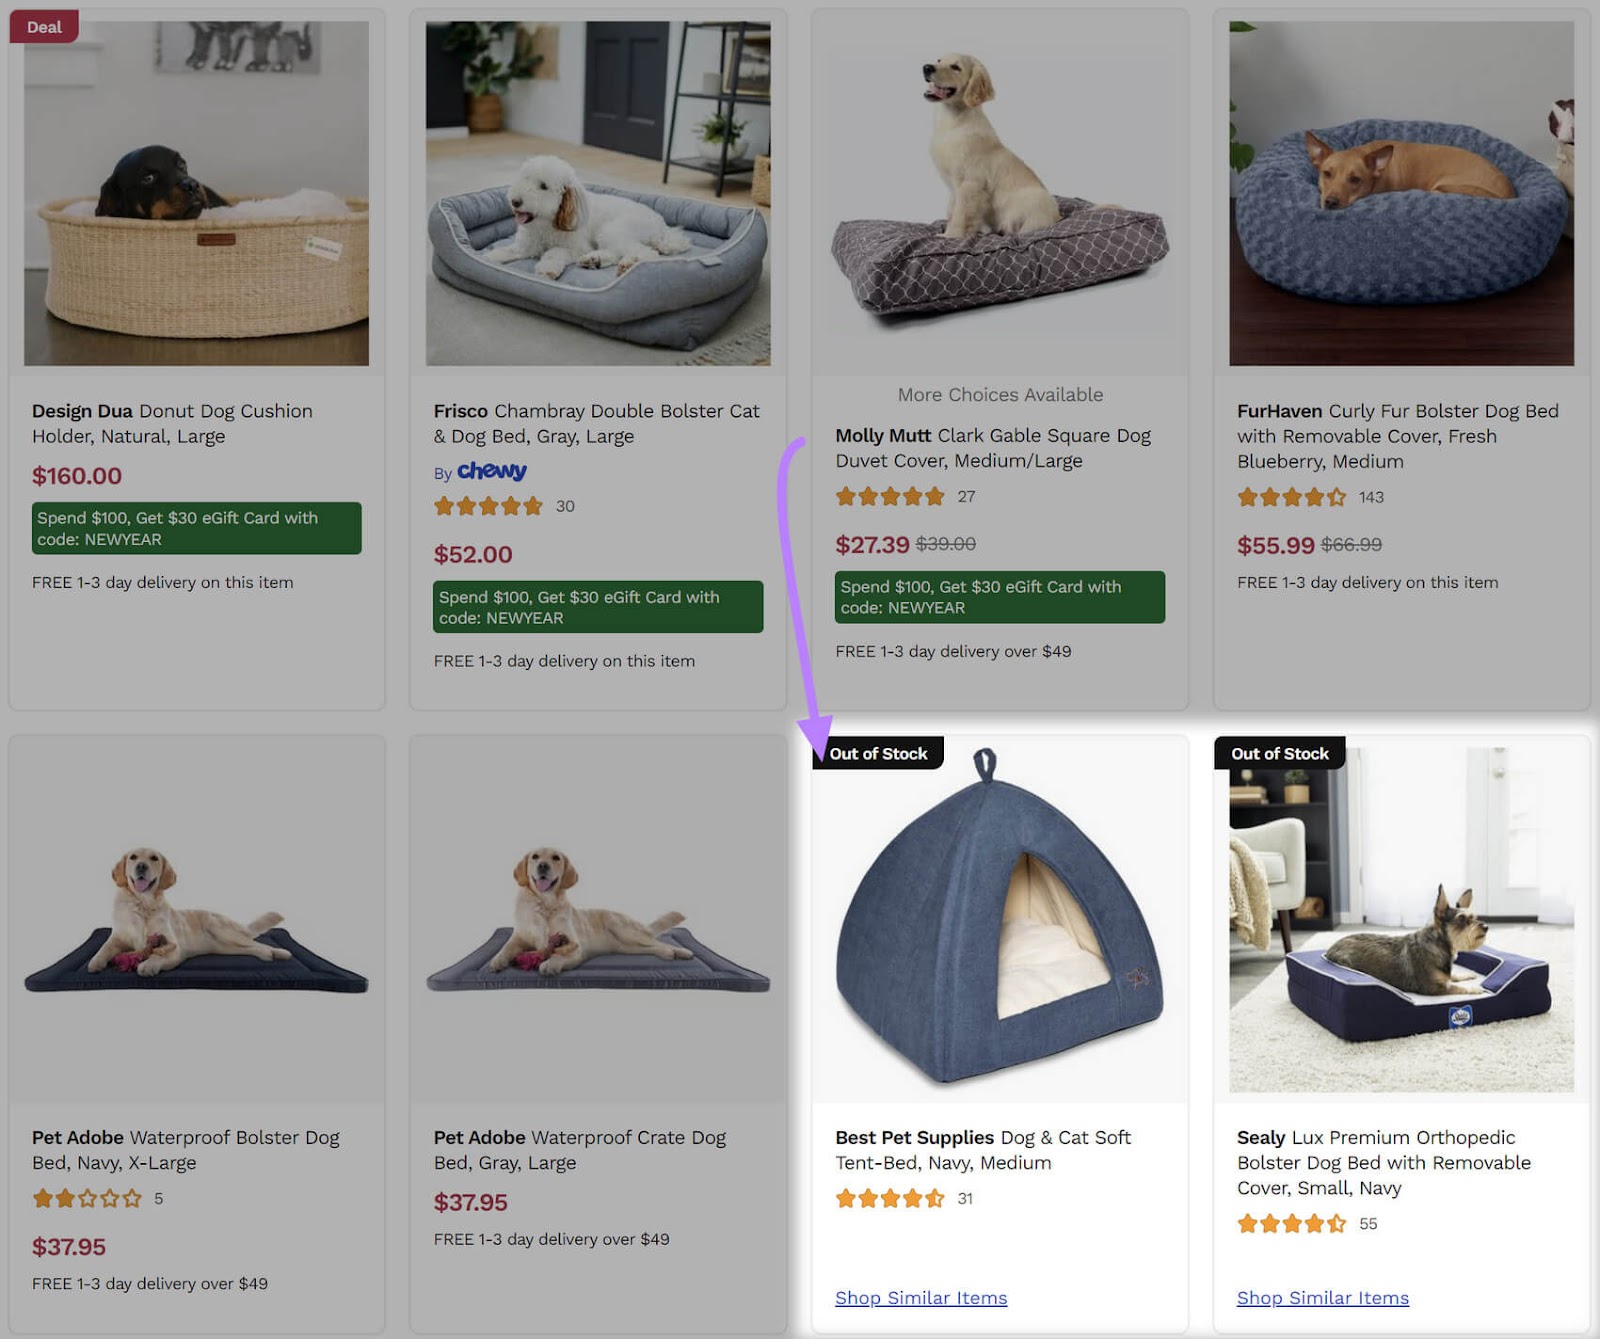Click the two-star rating on Pet Adobe Bolster bed
Image resolution: width=1600 pixels, height=1339 pixels.
(x=88, y=1198)
